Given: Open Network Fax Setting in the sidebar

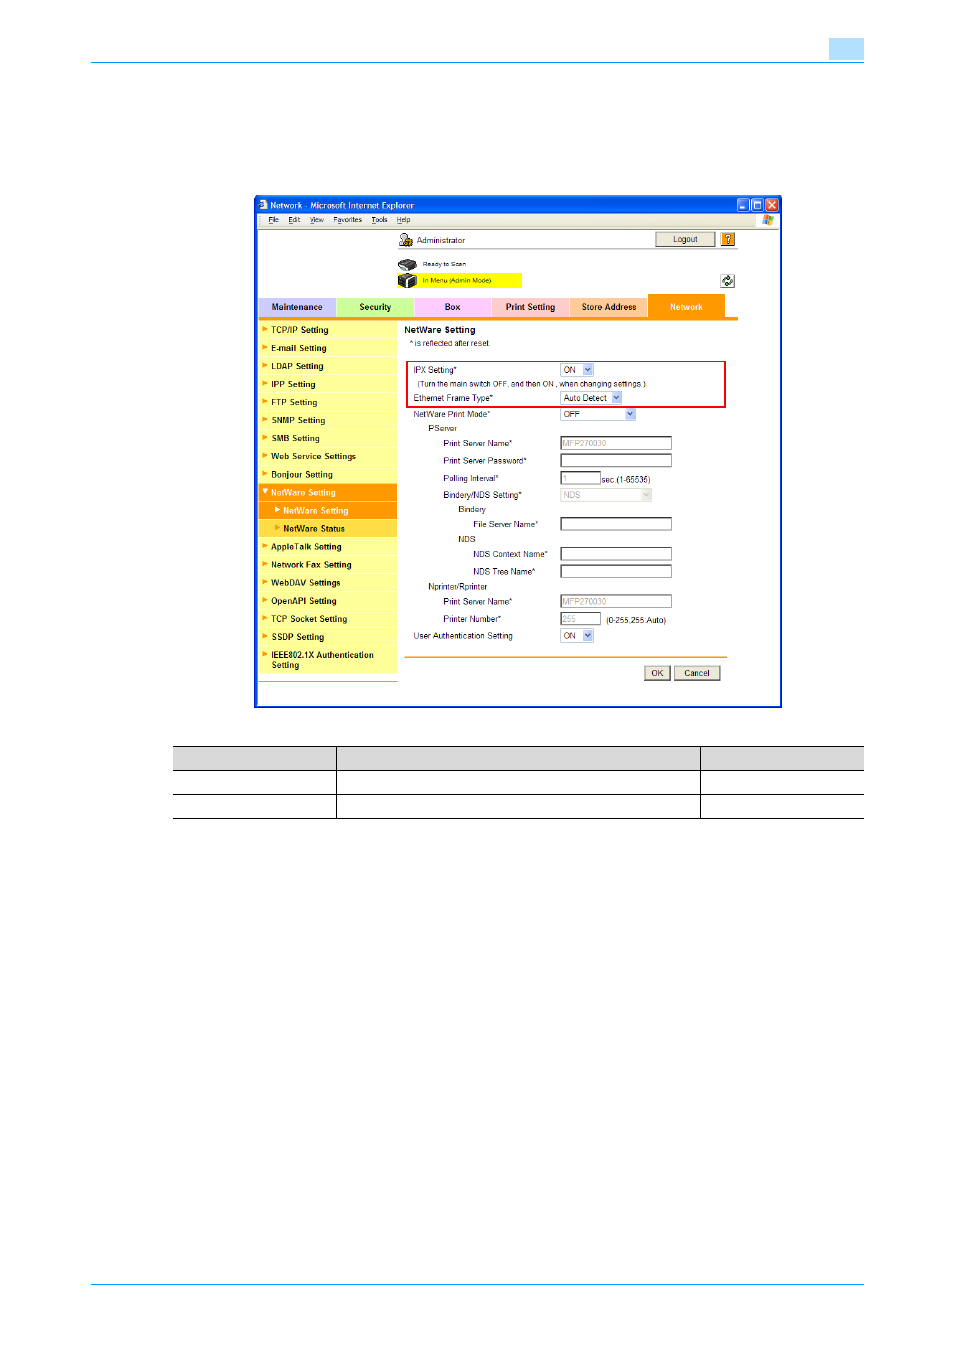Looking at the screenshot, I should click(x=328, y=564).
